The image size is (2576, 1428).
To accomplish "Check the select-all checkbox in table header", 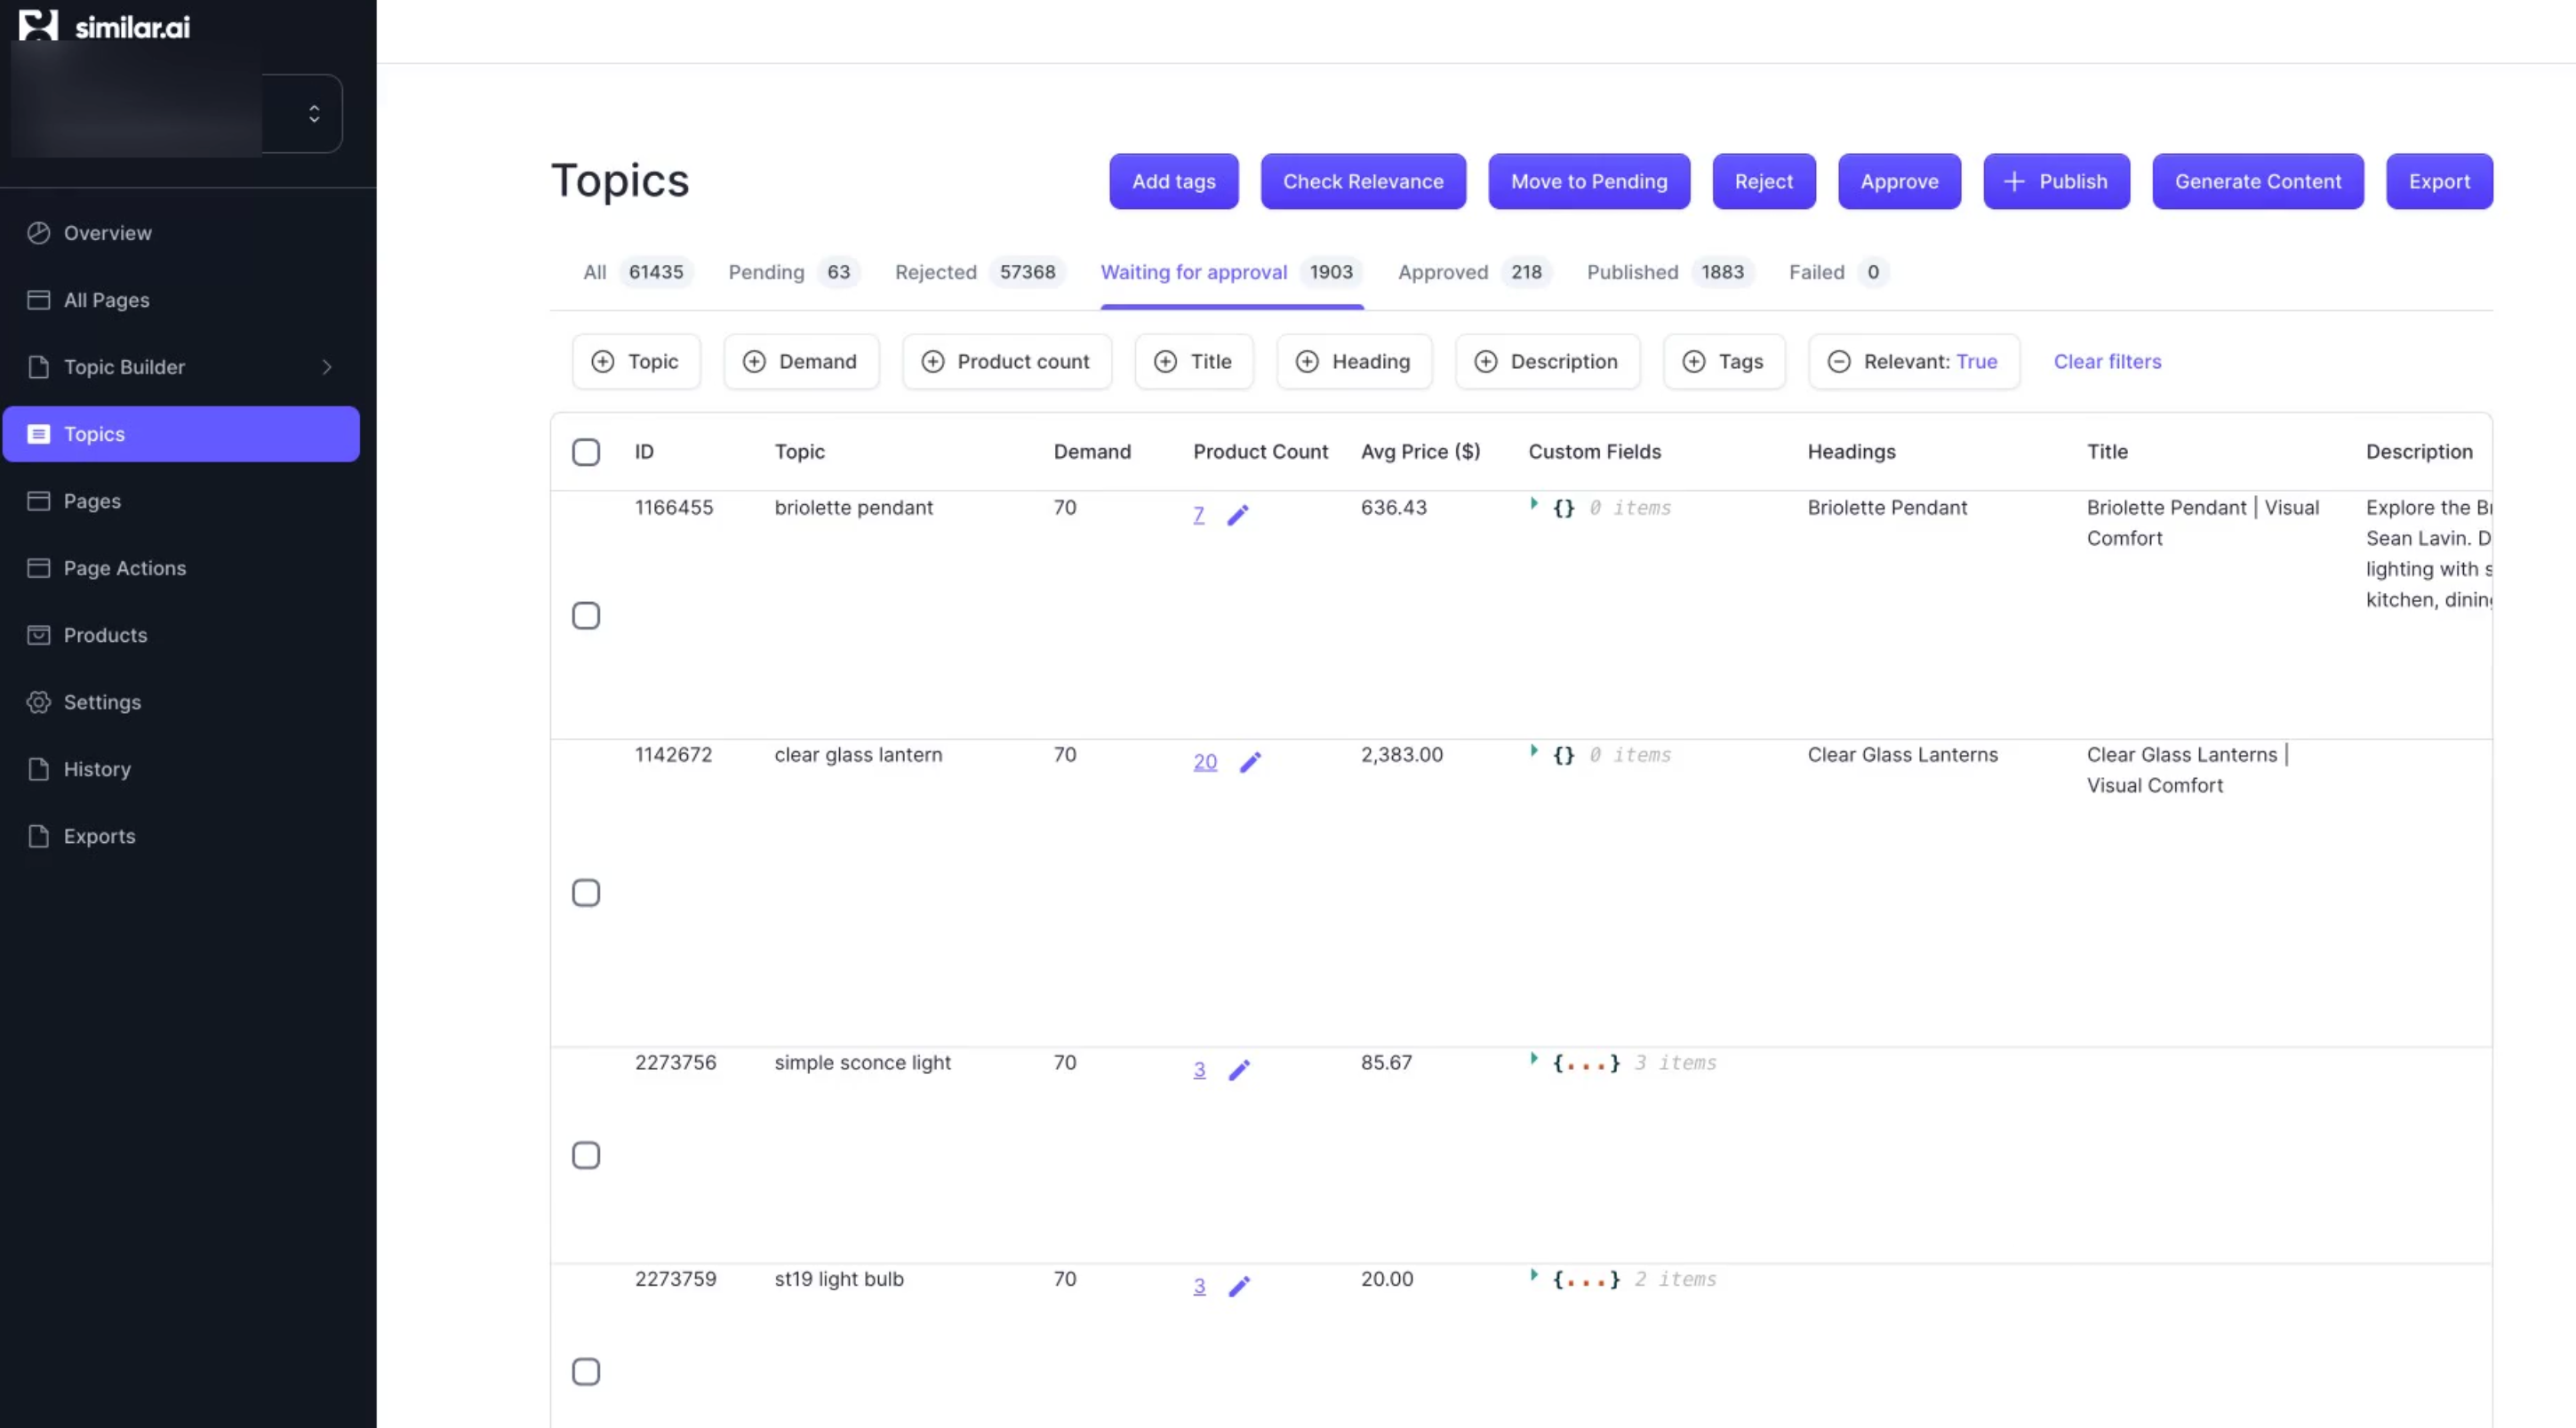I will (x=586, y=452).
